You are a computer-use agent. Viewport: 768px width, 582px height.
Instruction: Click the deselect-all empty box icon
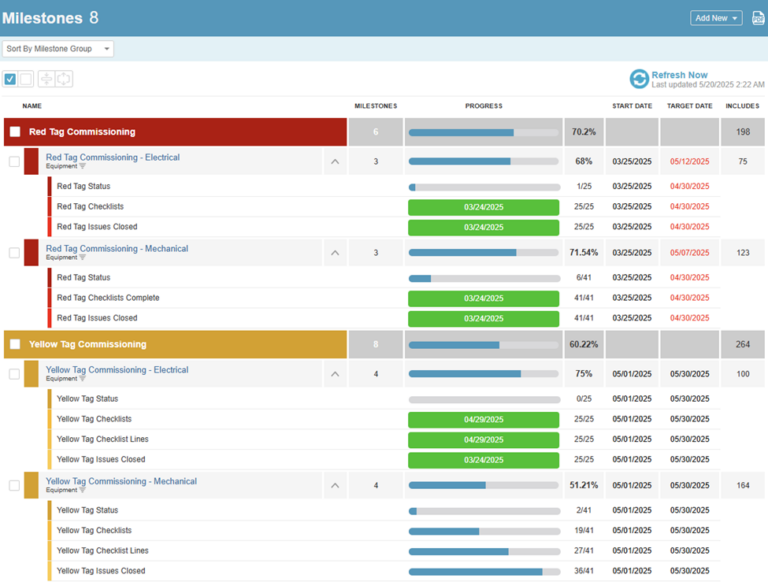pyautogui.click(x=26, y=79)
